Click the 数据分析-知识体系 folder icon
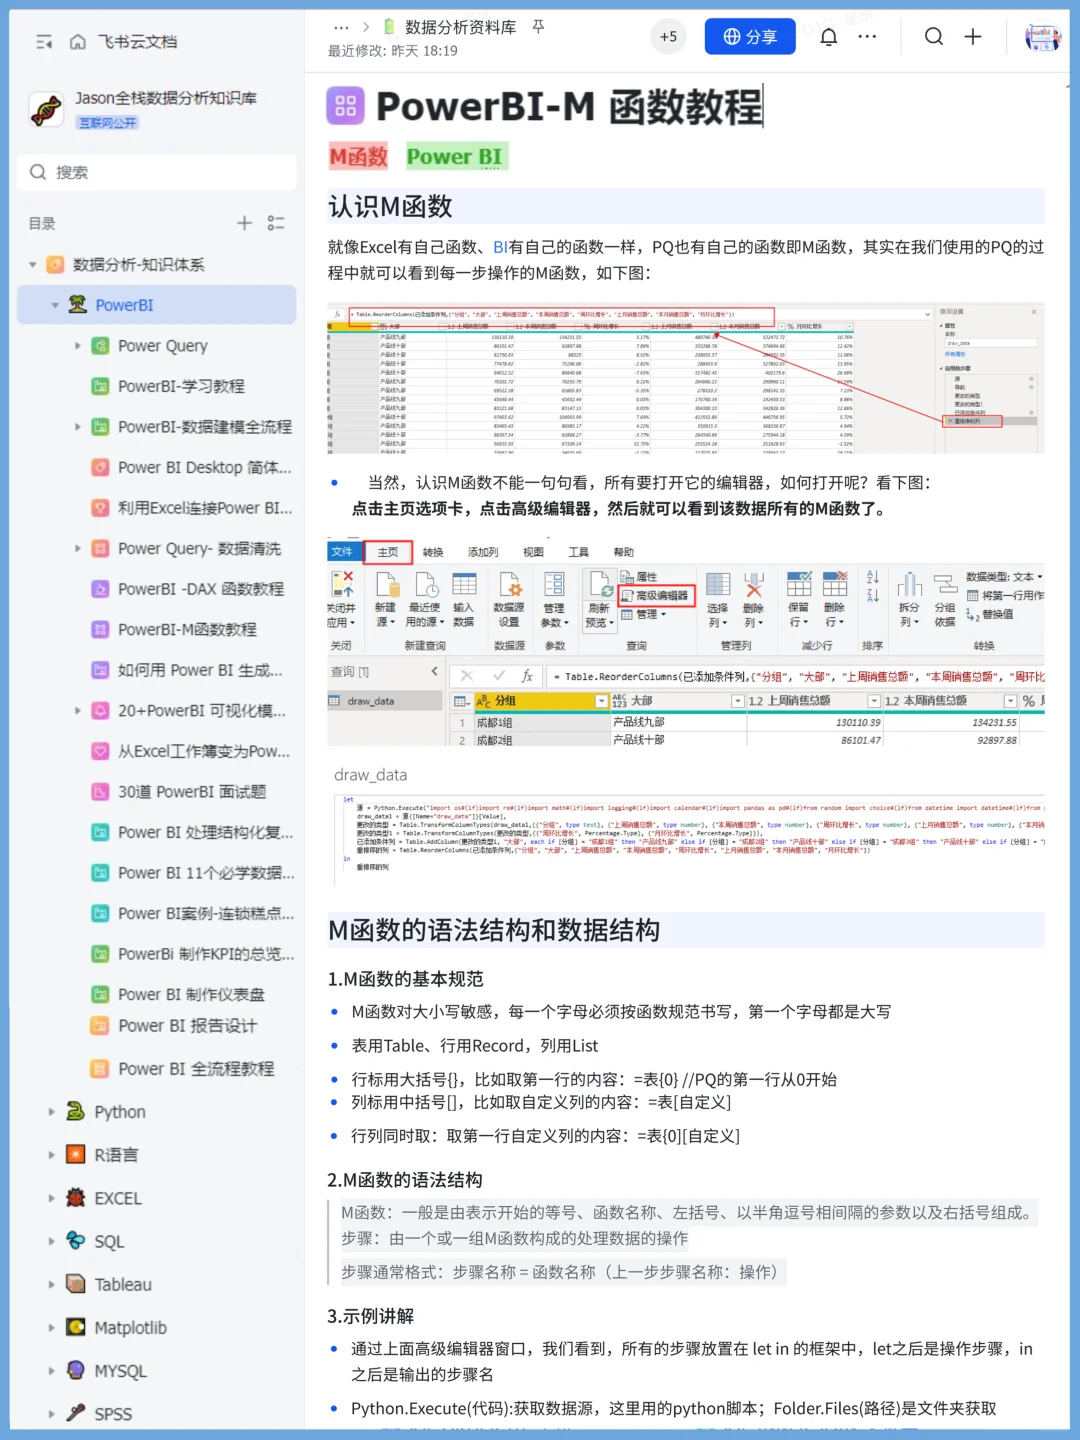 coord(55,264)
